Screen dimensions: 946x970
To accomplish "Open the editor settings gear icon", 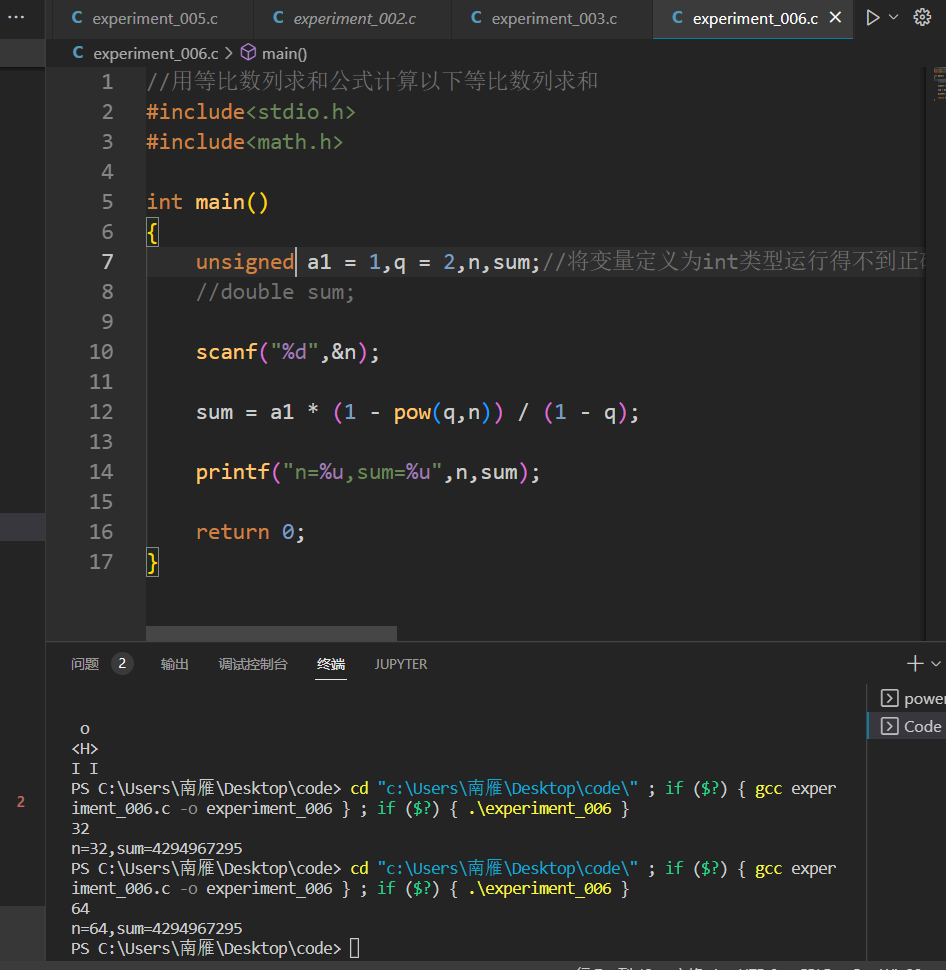I will click(922, 18).
